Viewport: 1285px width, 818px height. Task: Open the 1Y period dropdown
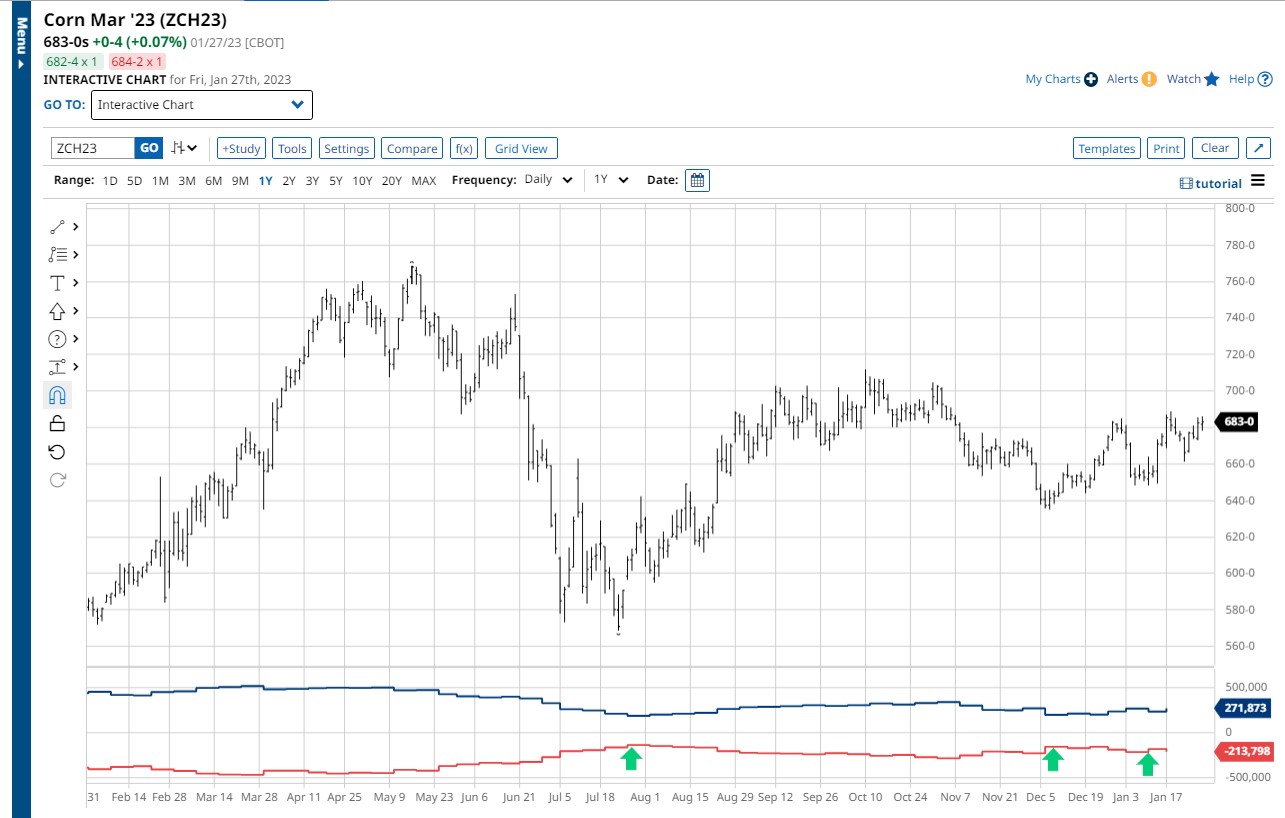(x=611, y=180)
